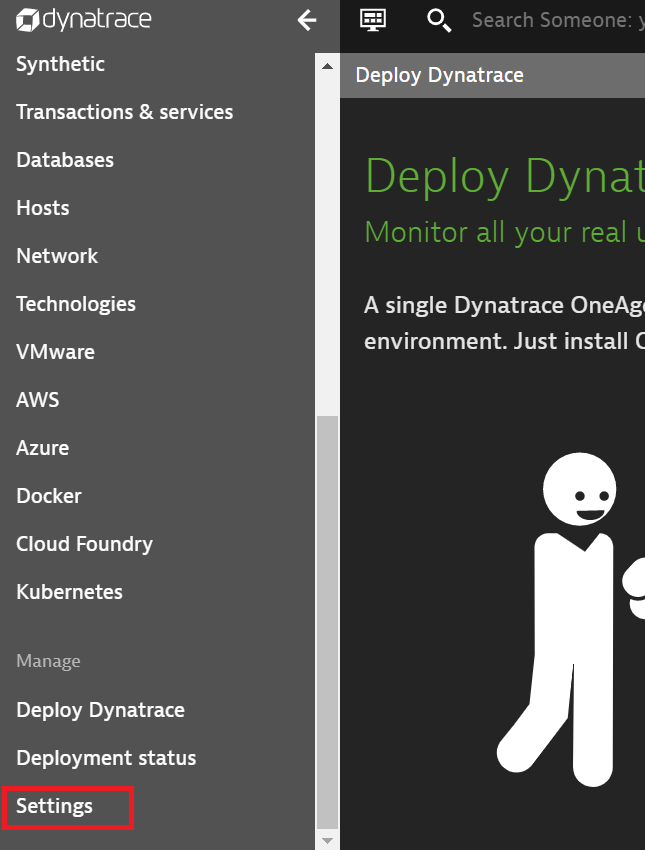Open VMware menu entry
Image resolution: width=645 pixels, height=850 pixels.
pyautogui.click(x=55, y=352)
